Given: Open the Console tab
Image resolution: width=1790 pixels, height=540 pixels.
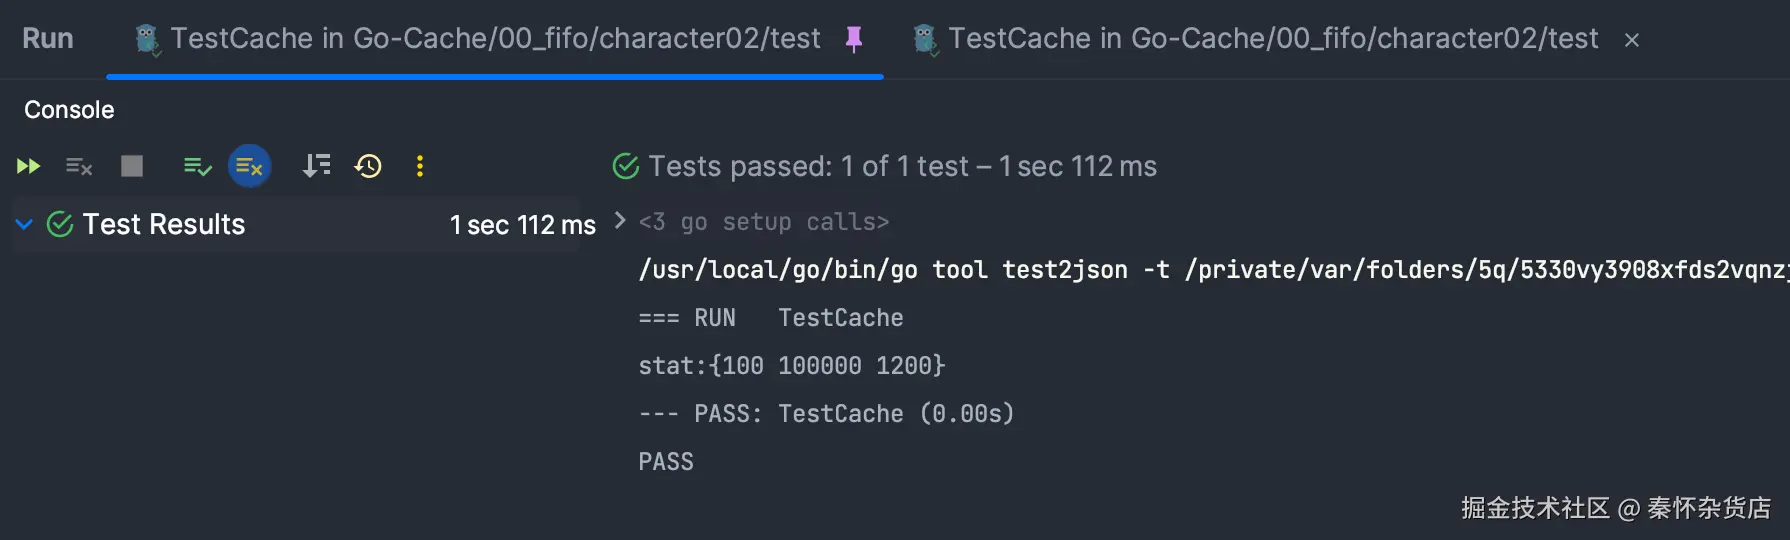Looking at the screenshot, I should click(x=69, y=110).
